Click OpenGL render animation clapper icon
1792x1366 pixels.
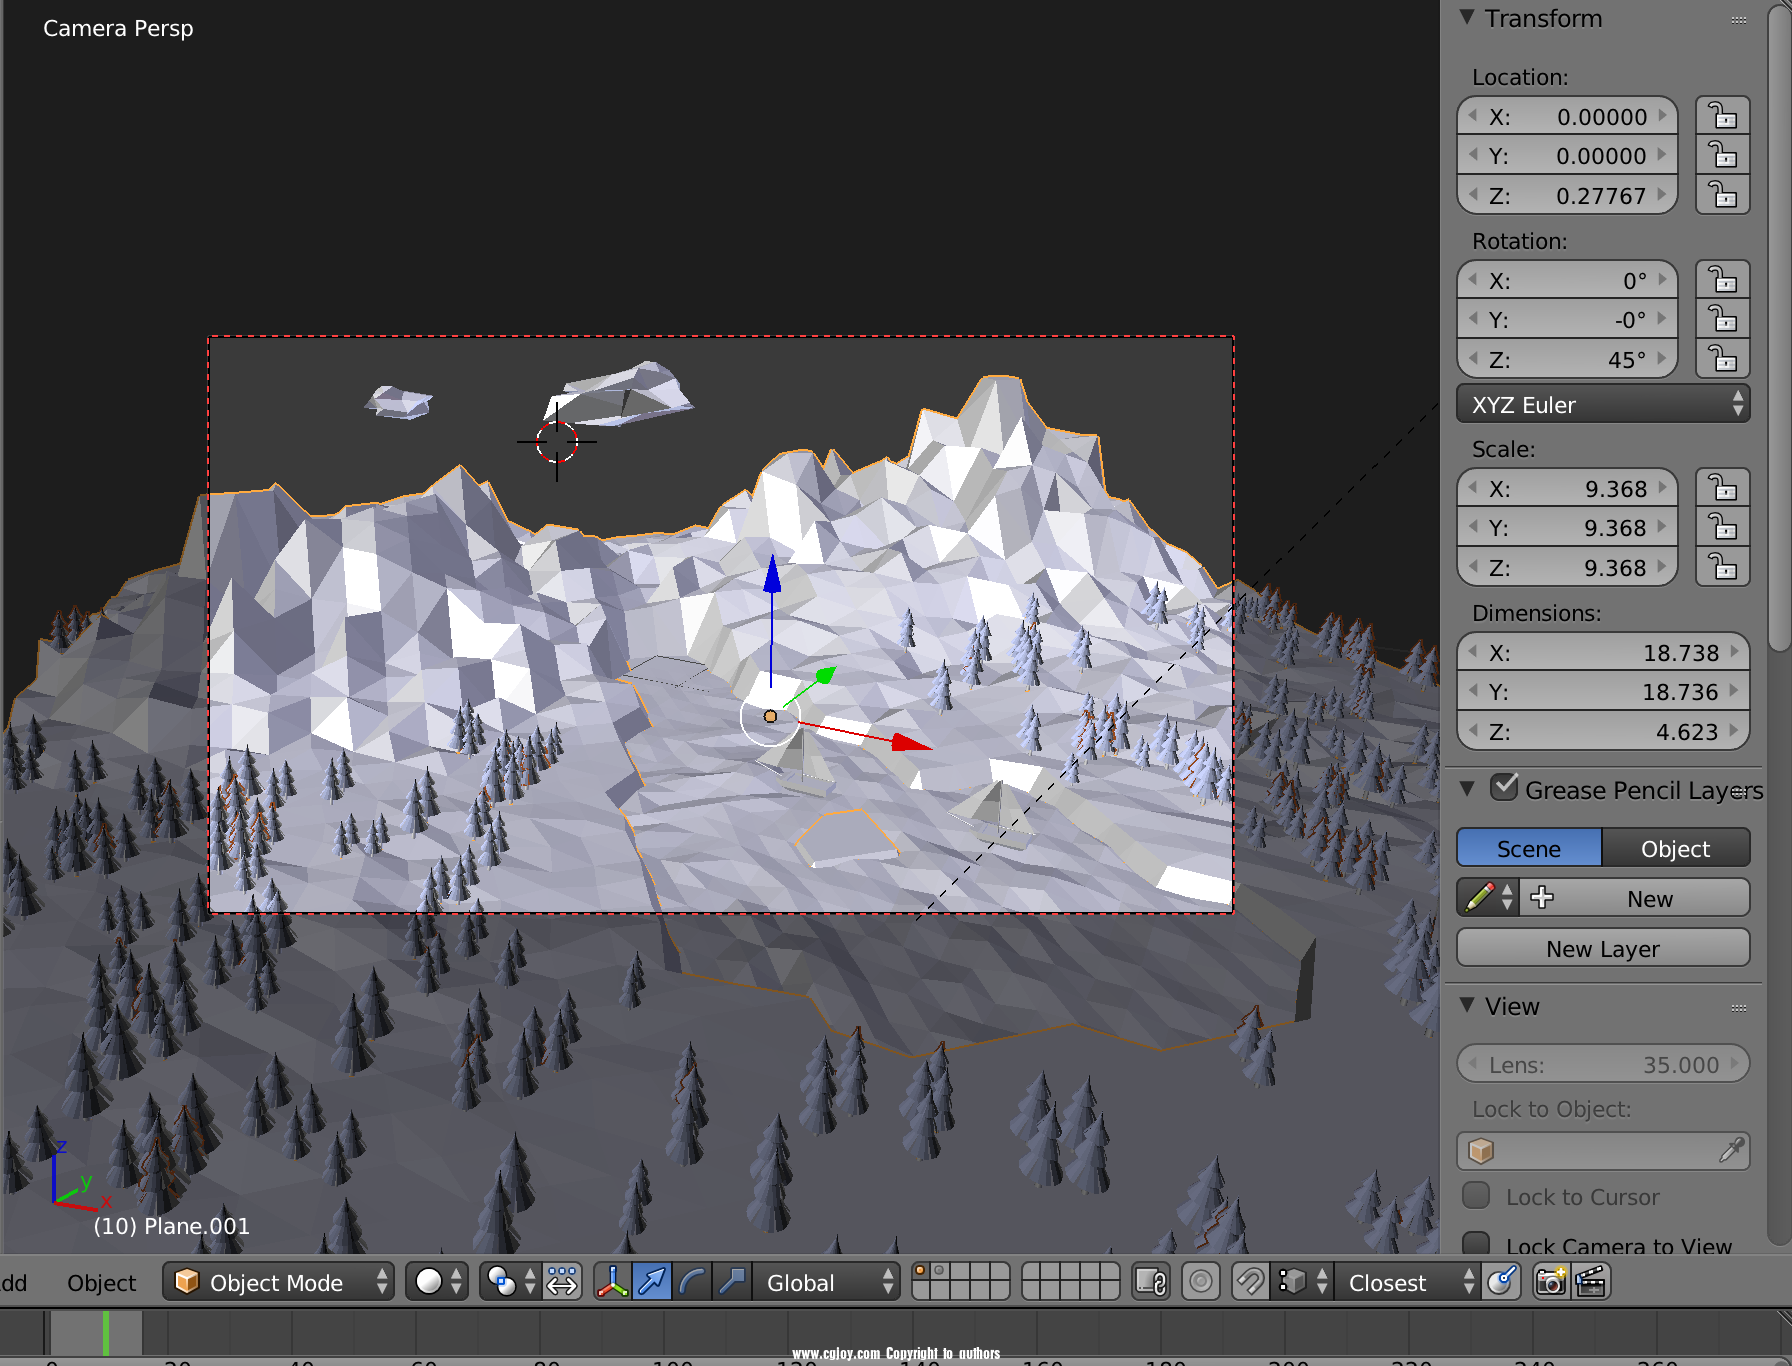click(x=1591, y=1282)
